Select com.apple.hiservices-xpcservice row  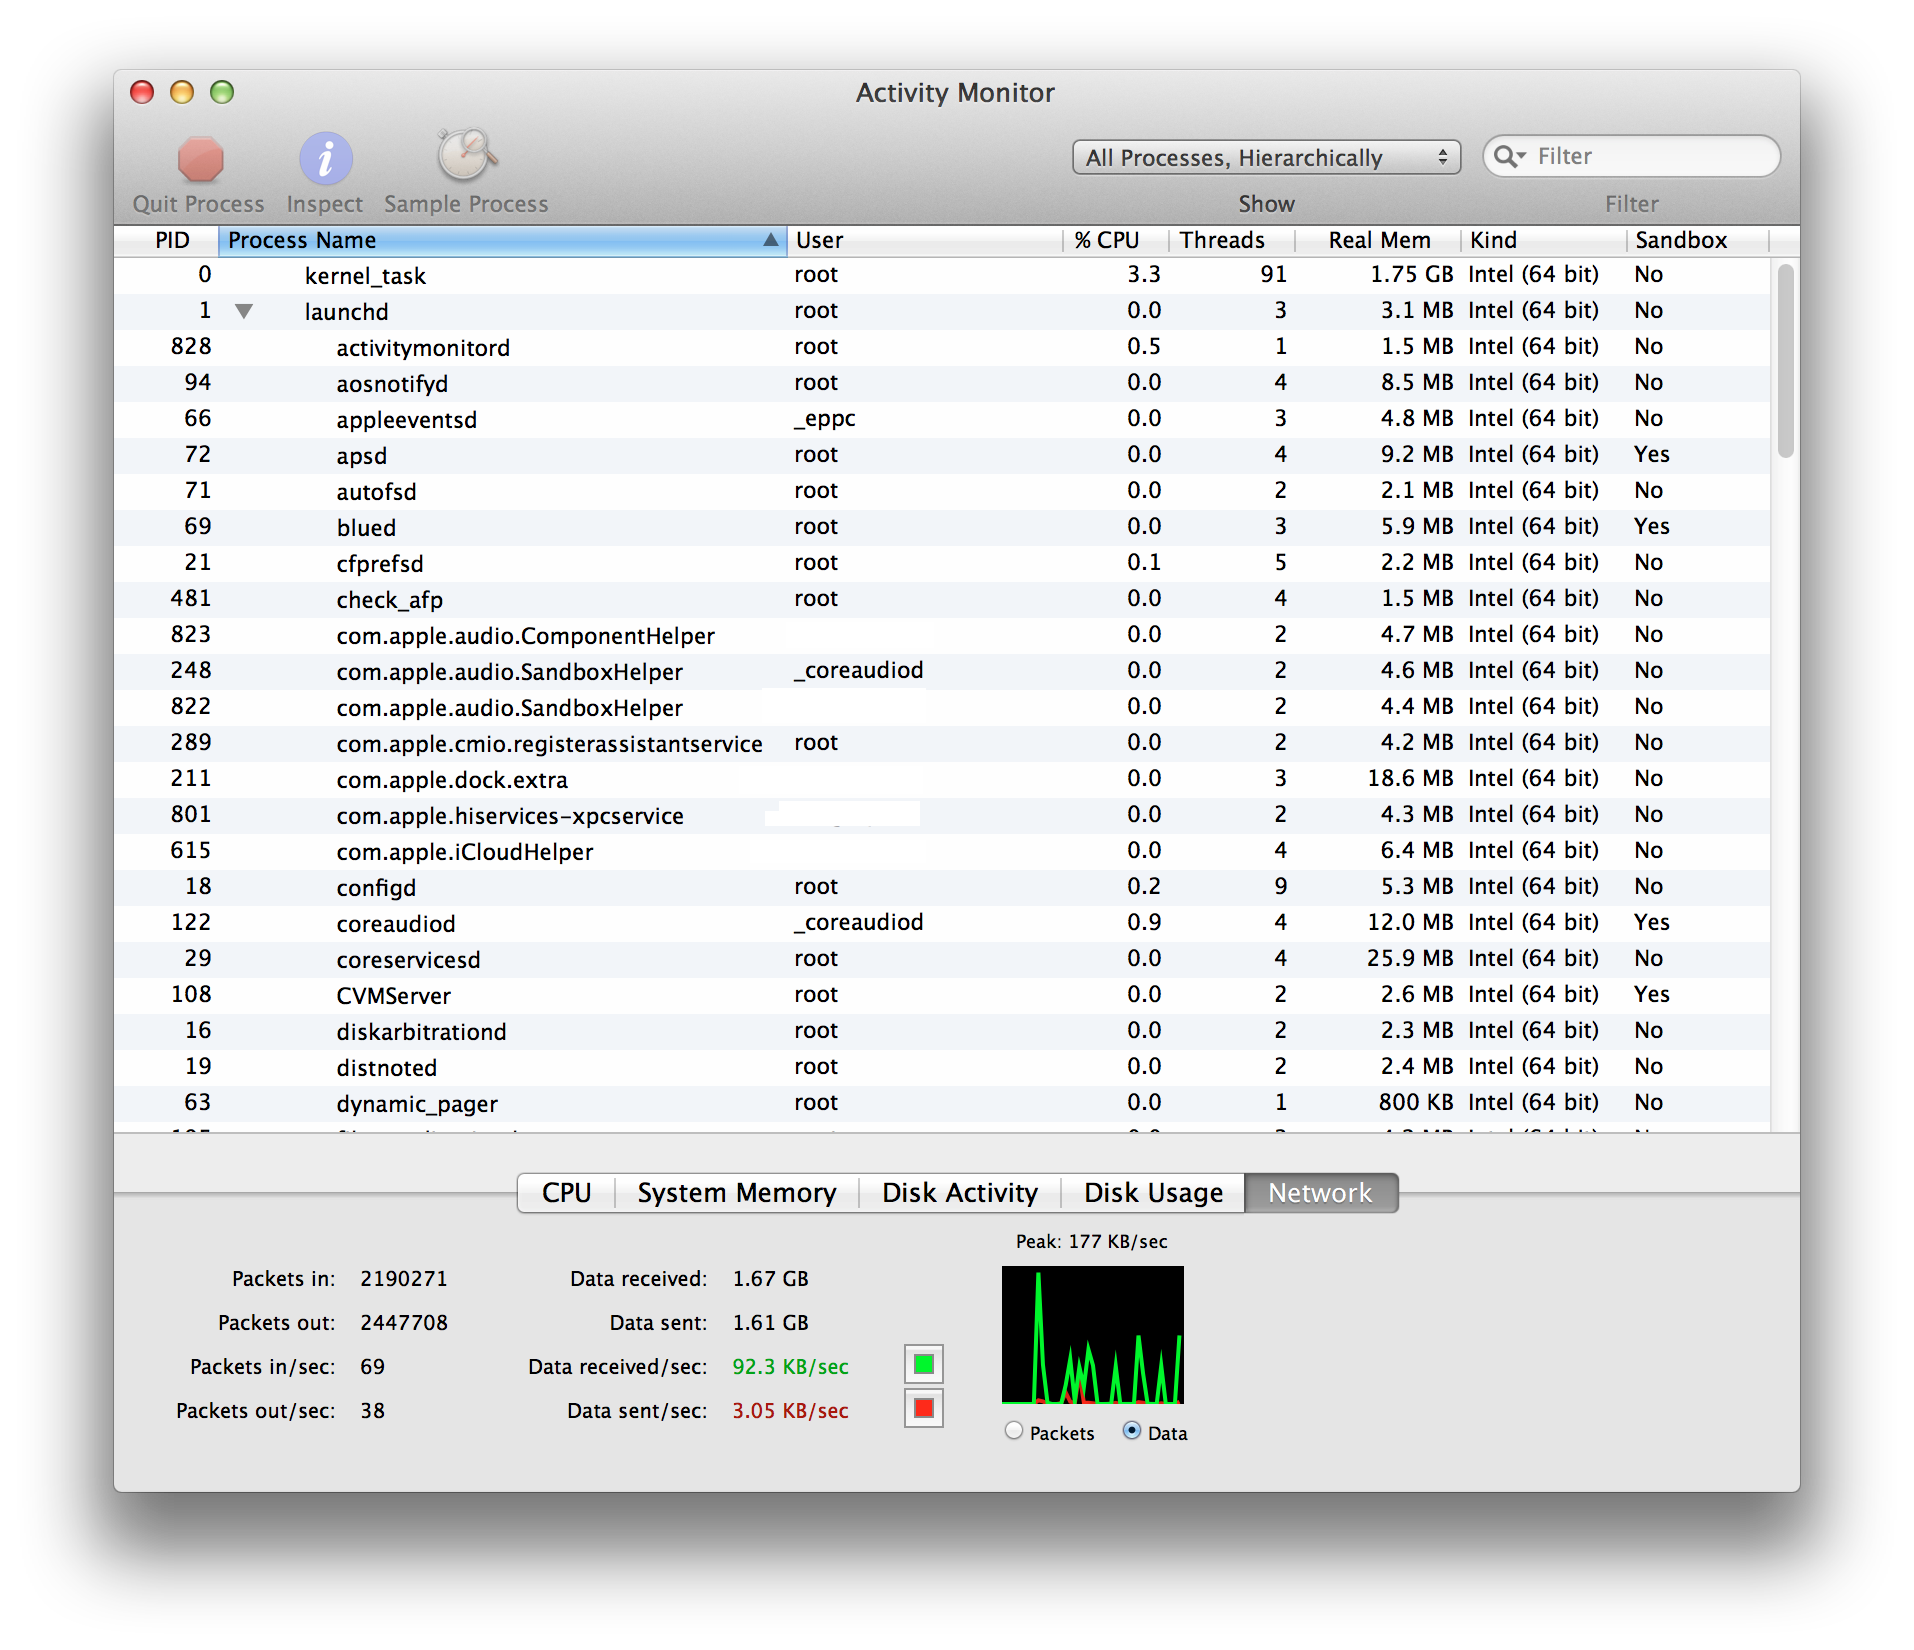(x=942, y=815)
